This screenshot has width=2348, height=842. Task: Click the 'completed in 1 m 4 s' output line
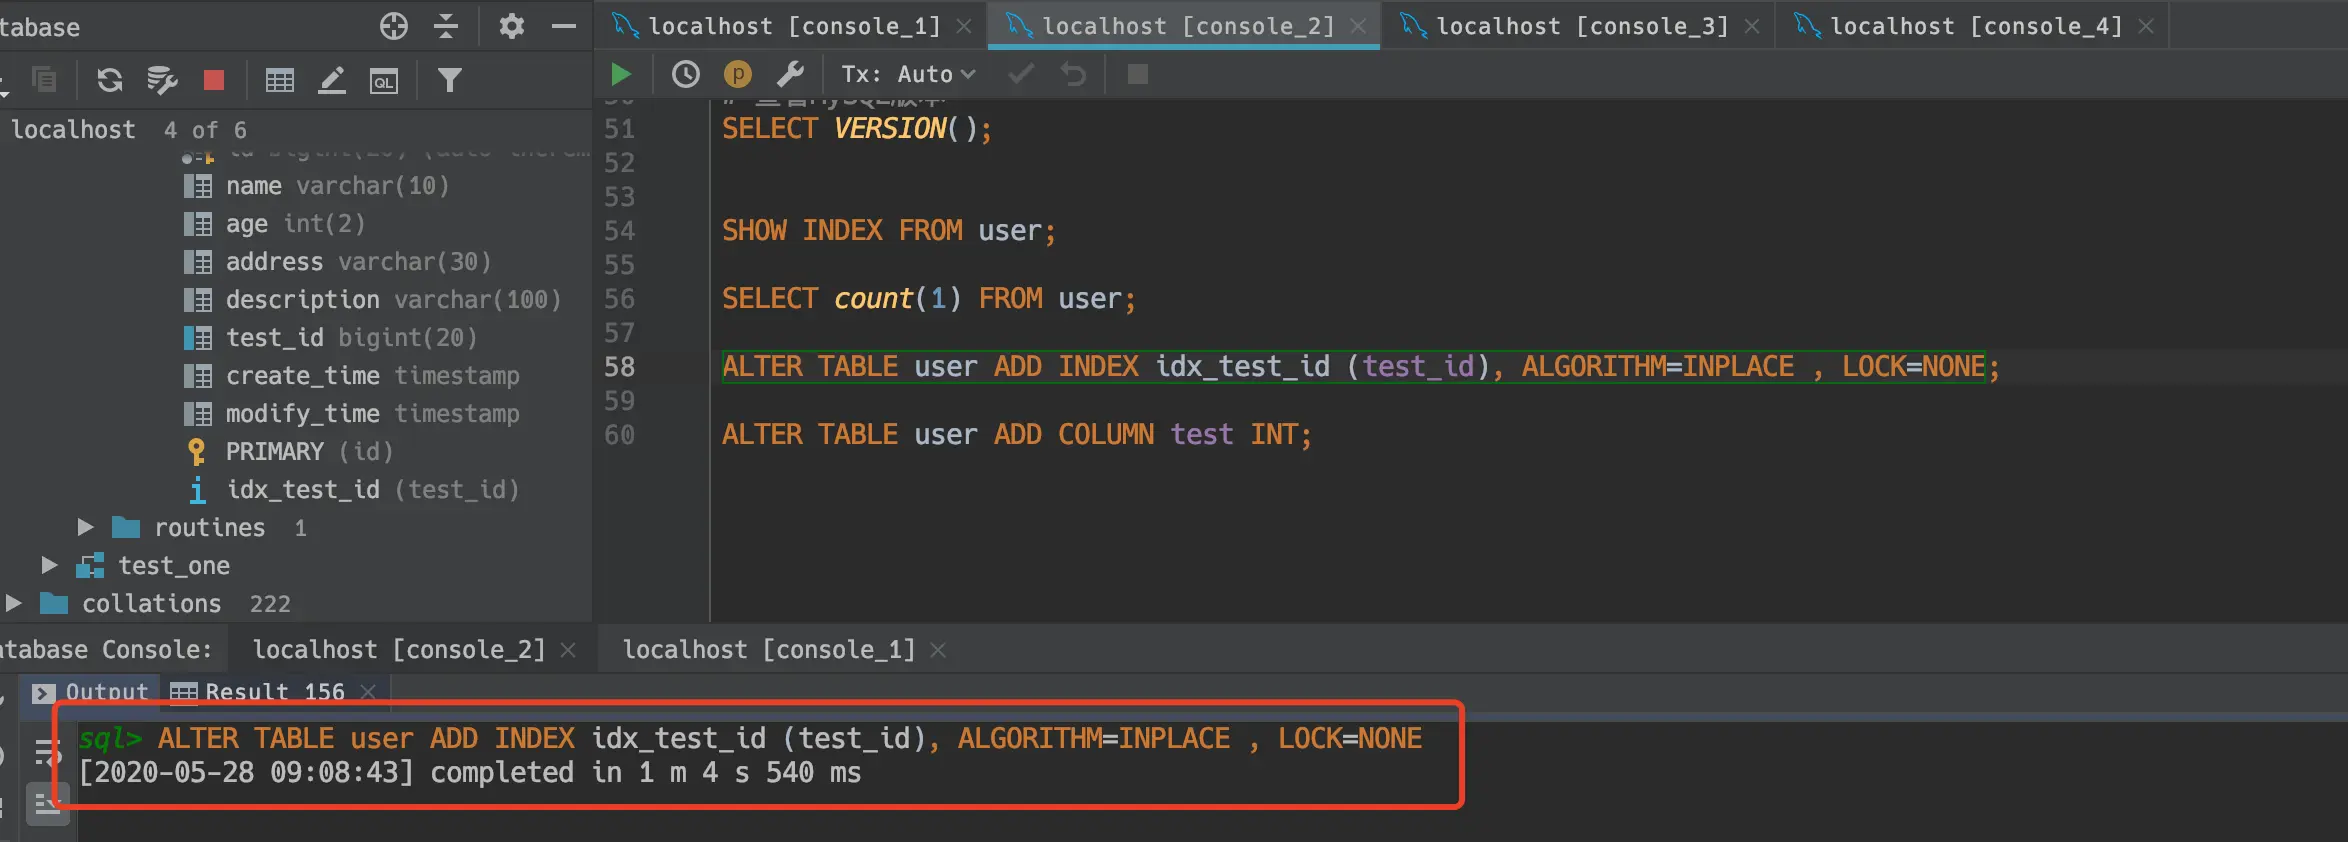pyautogui.click(x=470, y=773)
